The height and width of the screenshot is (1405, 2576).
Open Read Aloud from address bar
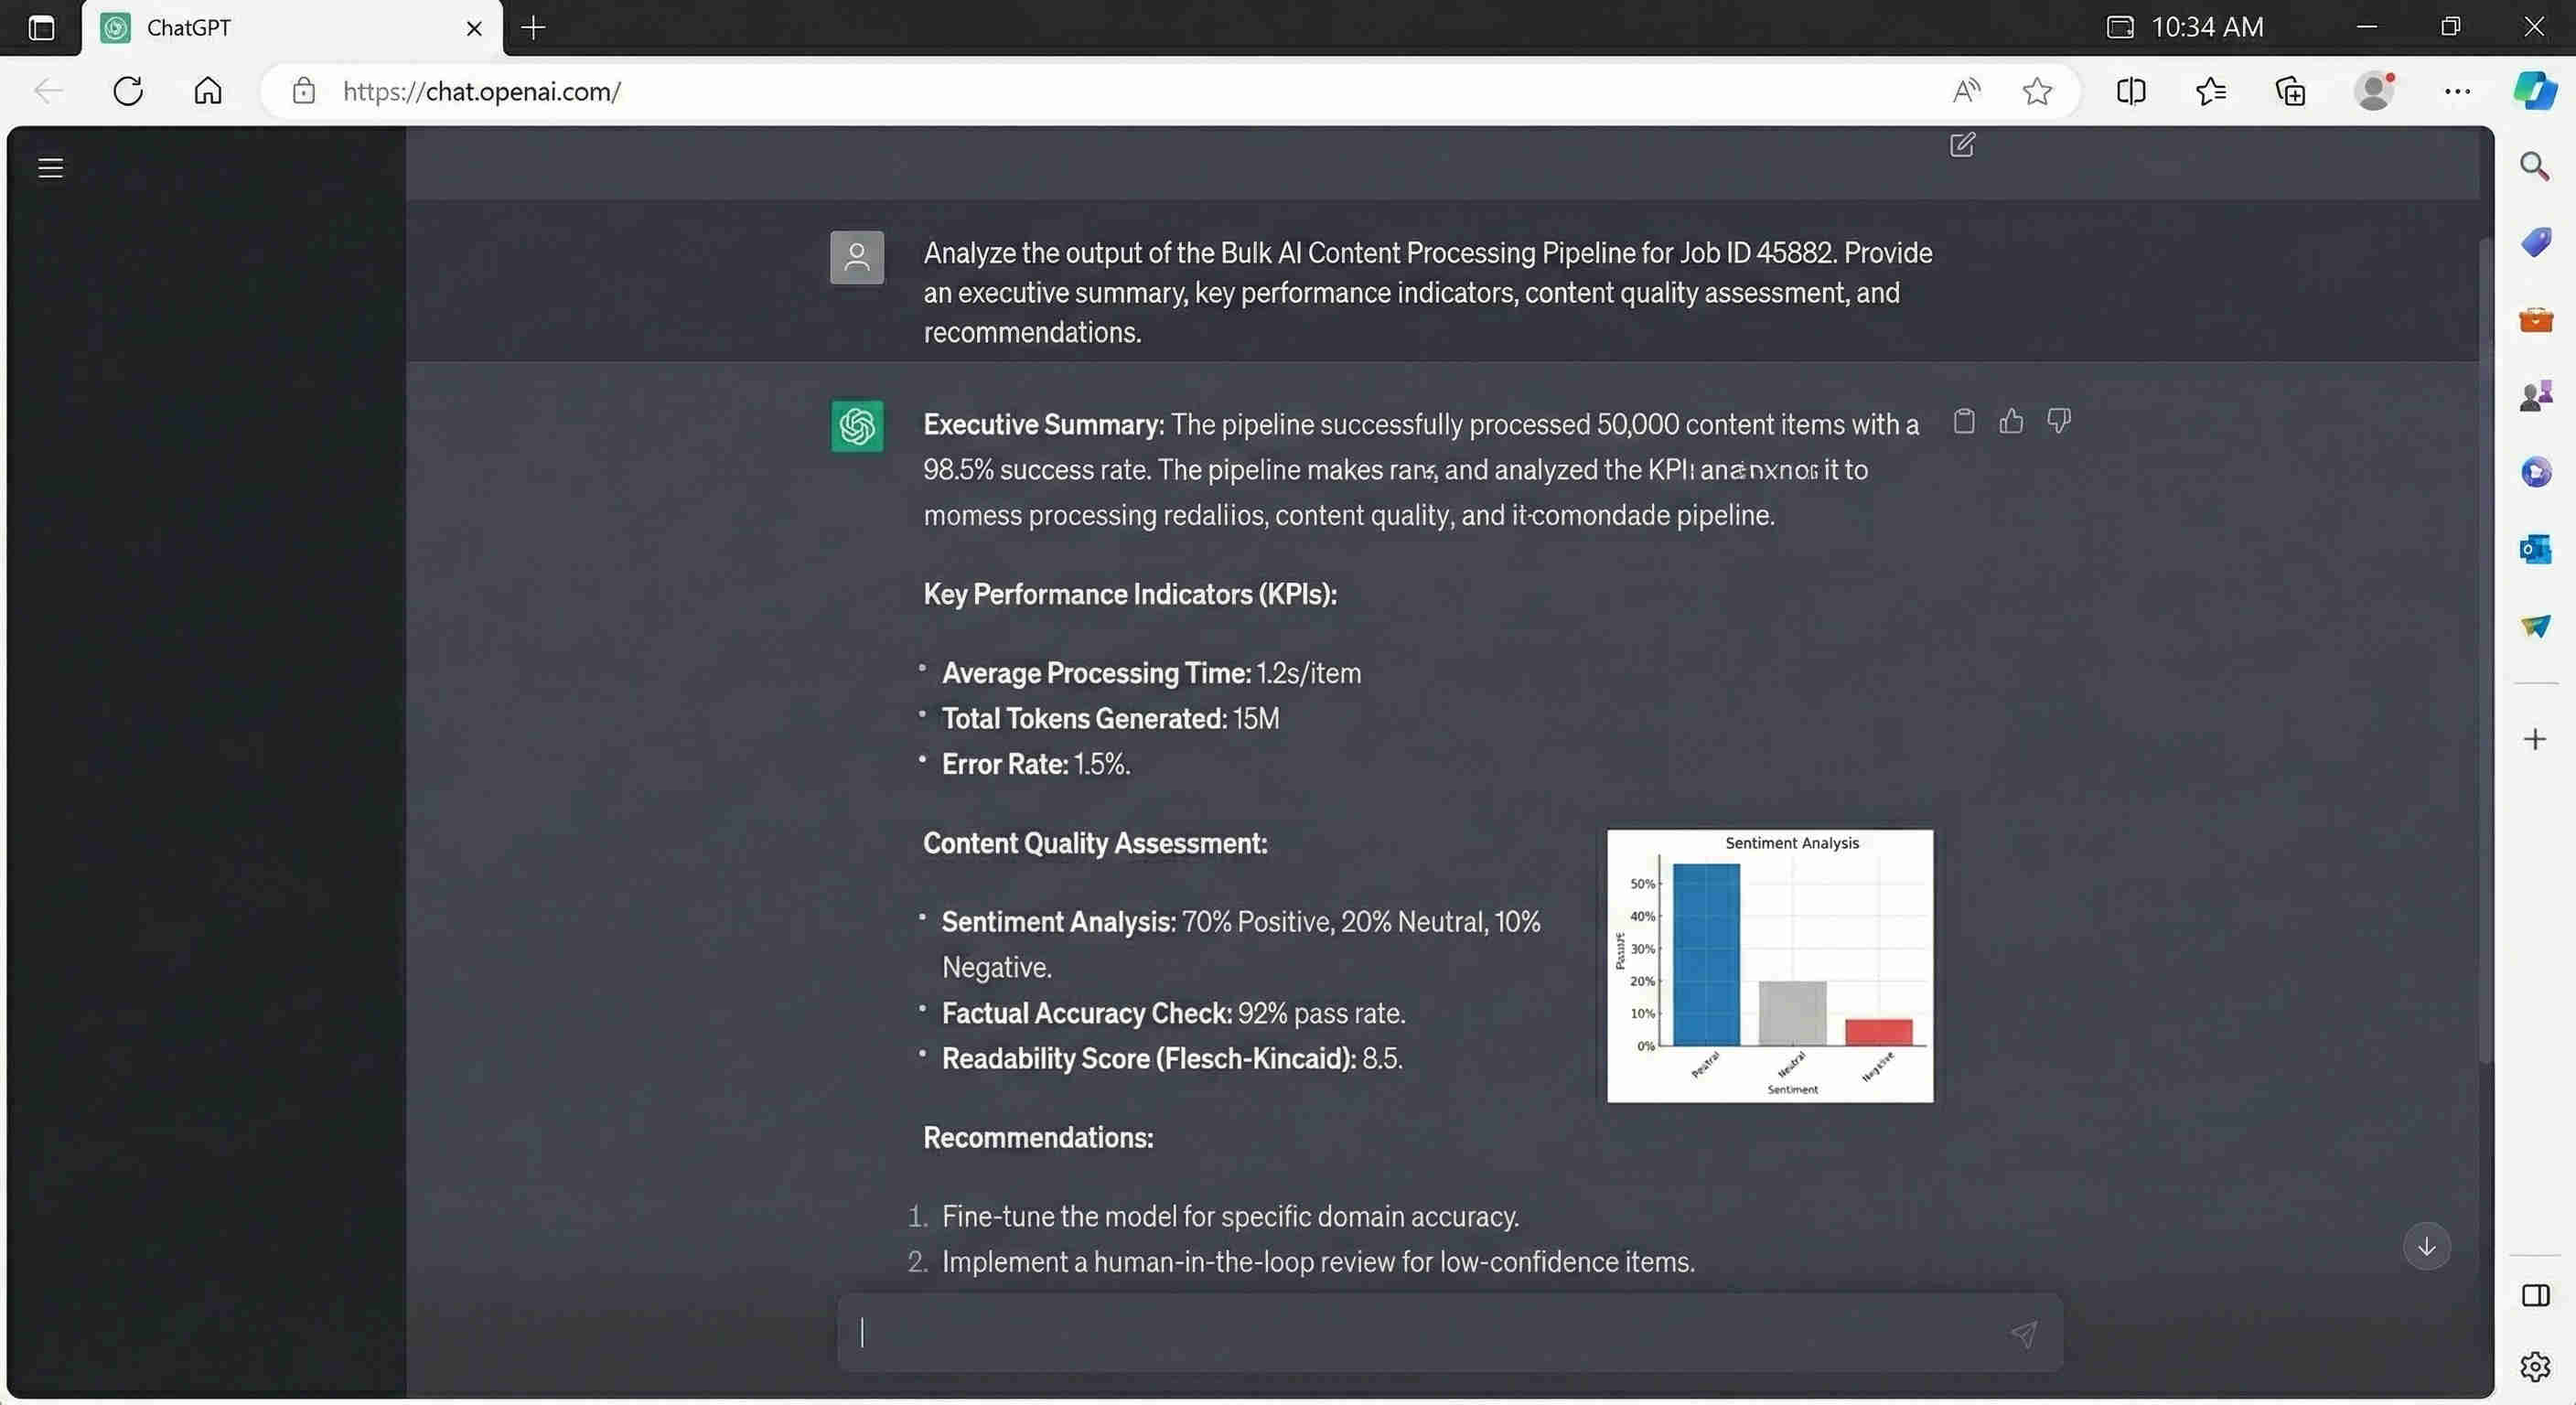coord(1966,91)
